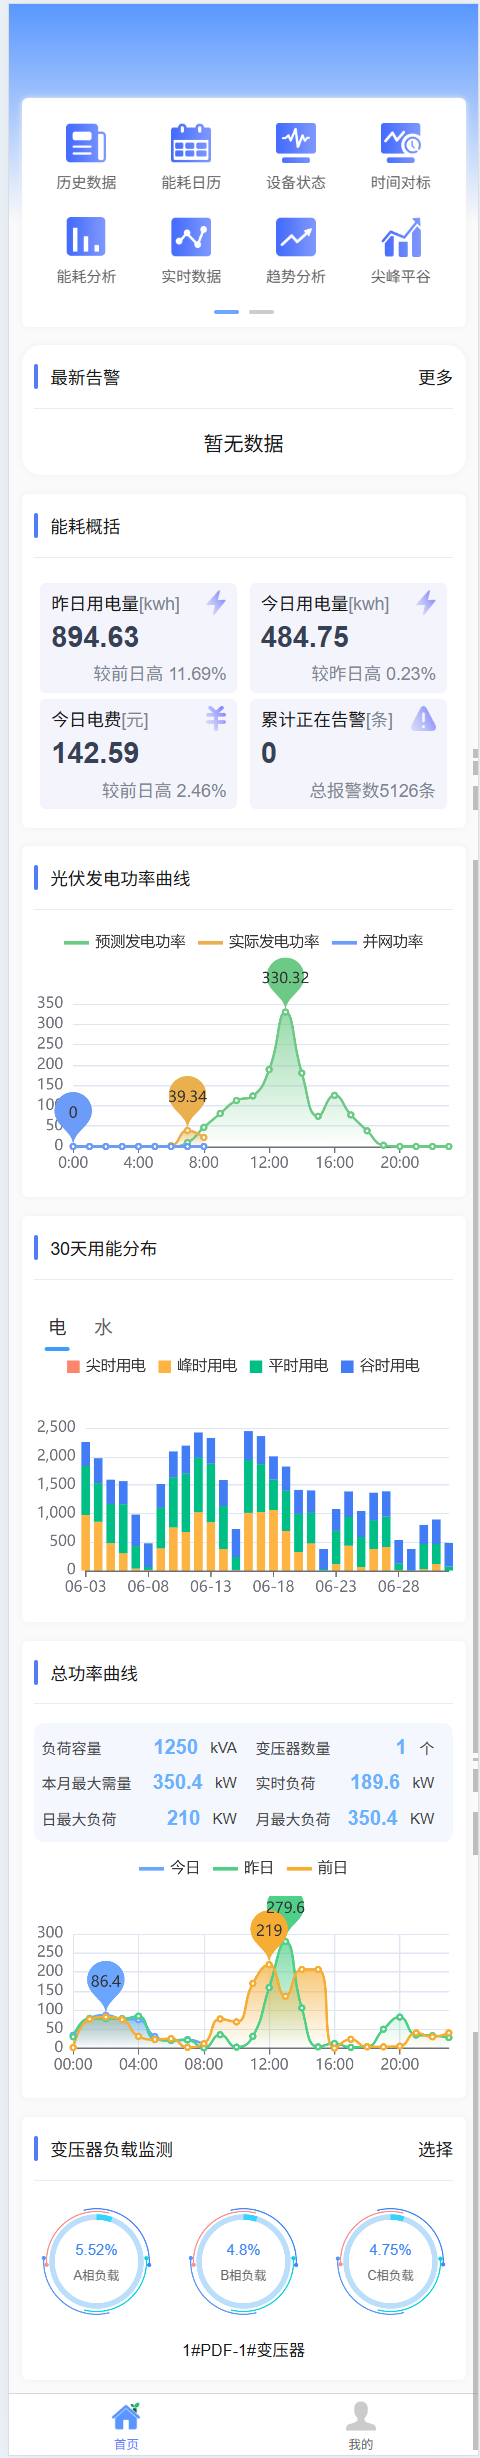Go to the 我的 profile tab

[x=361, y=2426]
